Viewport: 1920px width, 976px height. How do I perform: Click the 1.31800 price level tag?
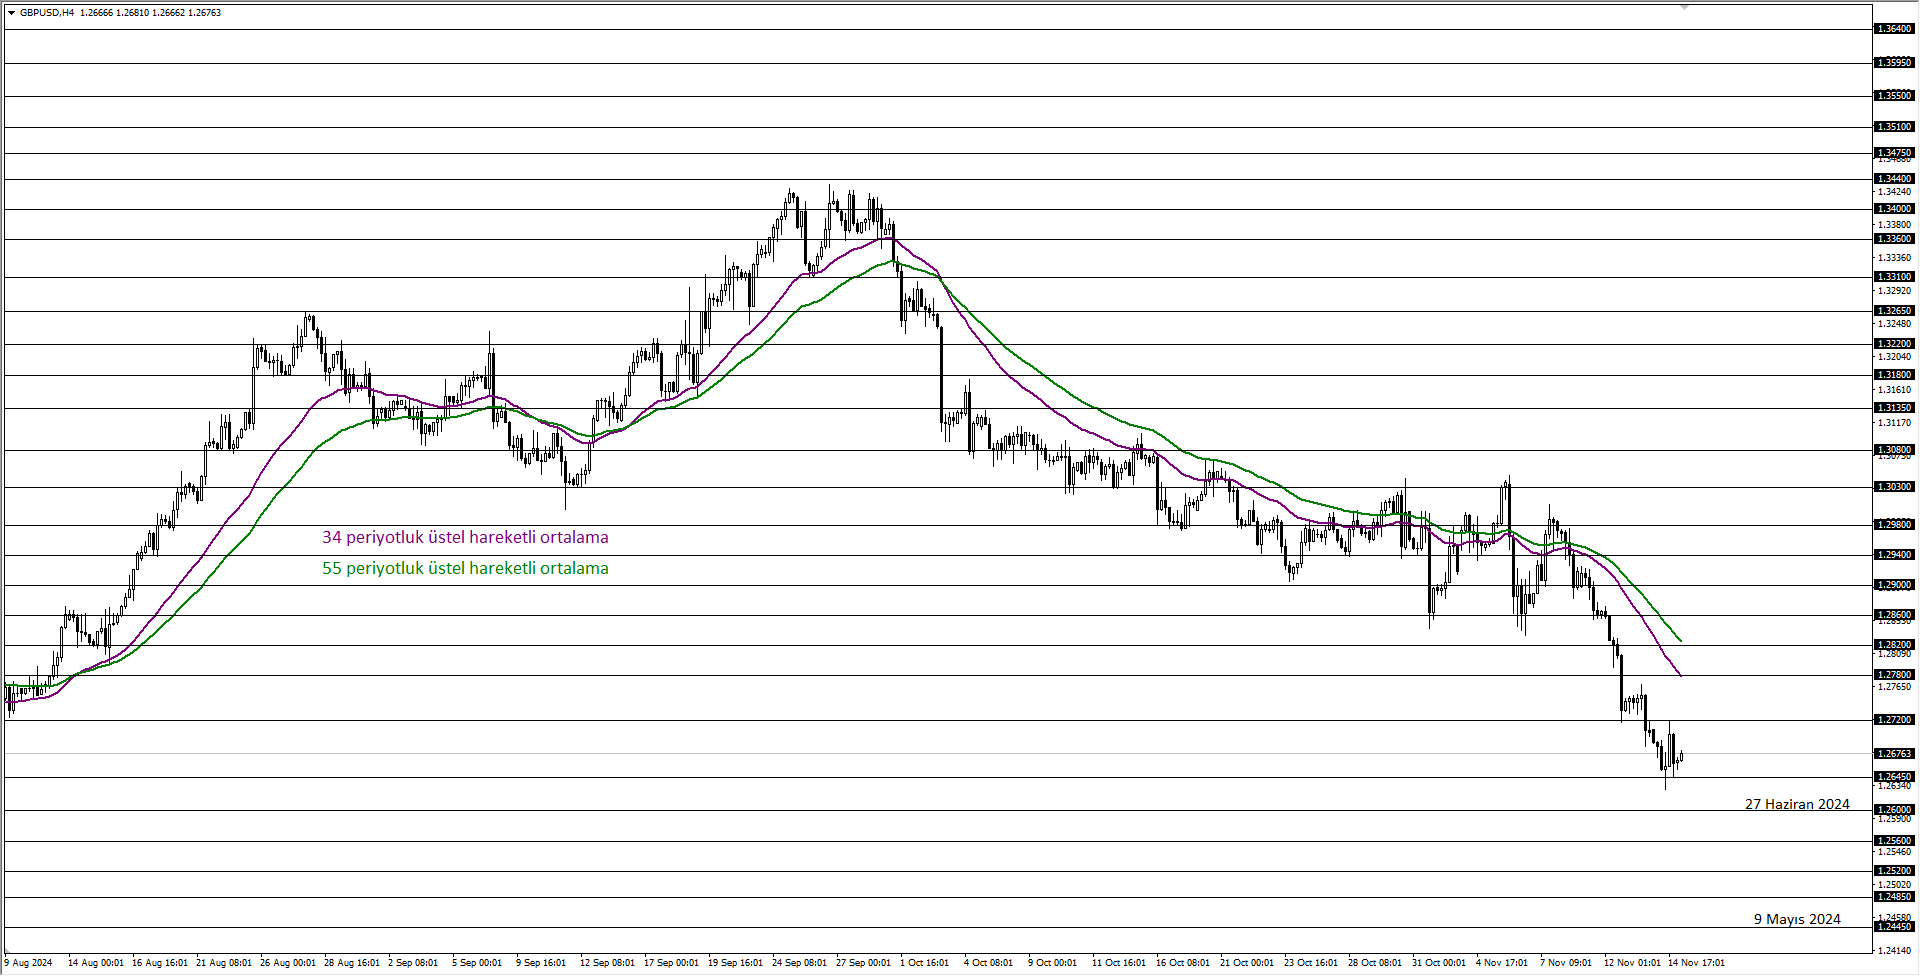pos(1894,375)
